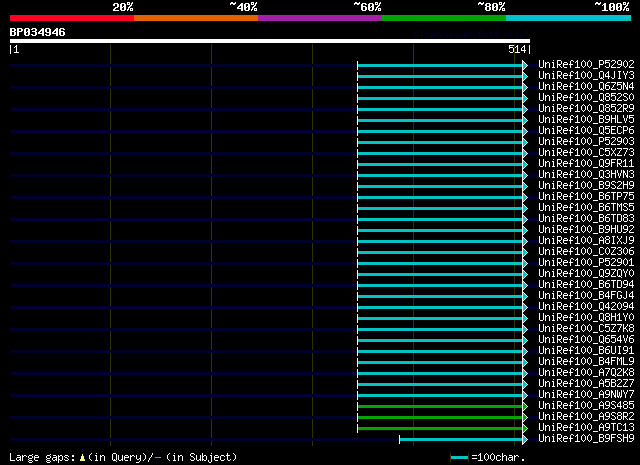Screen dimensions: 640x465
Task: Select hit label UniRef100_C5XZ73
Action: click(x=586, y=153)
